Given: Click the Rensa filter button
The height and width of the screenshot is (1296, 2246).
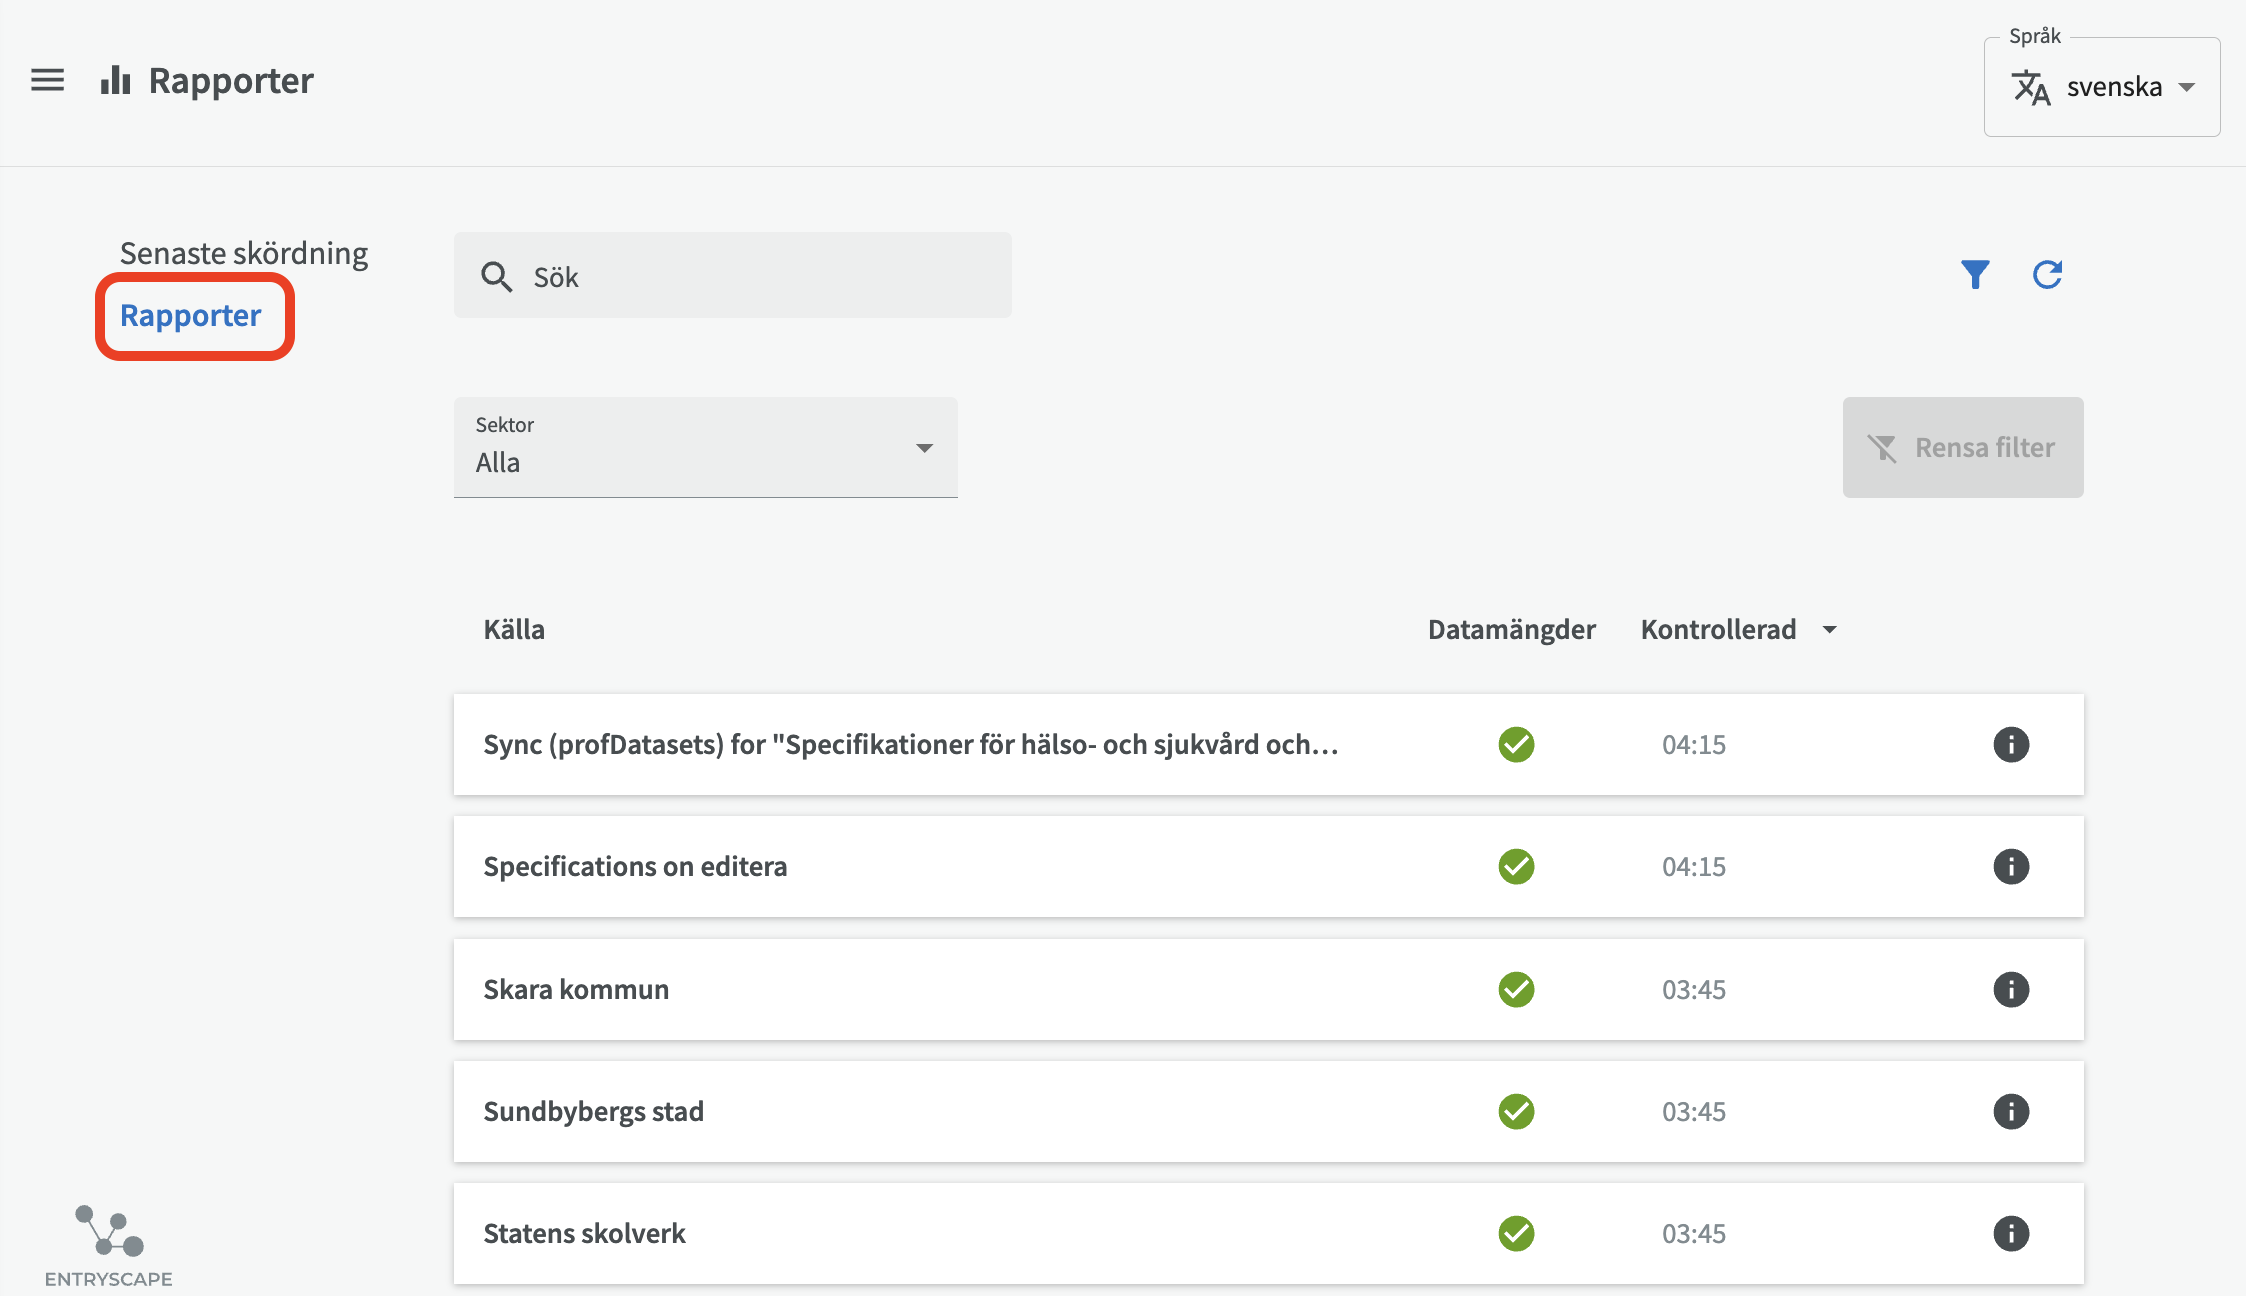Looking at the screenshot, I should (1962, 447).
